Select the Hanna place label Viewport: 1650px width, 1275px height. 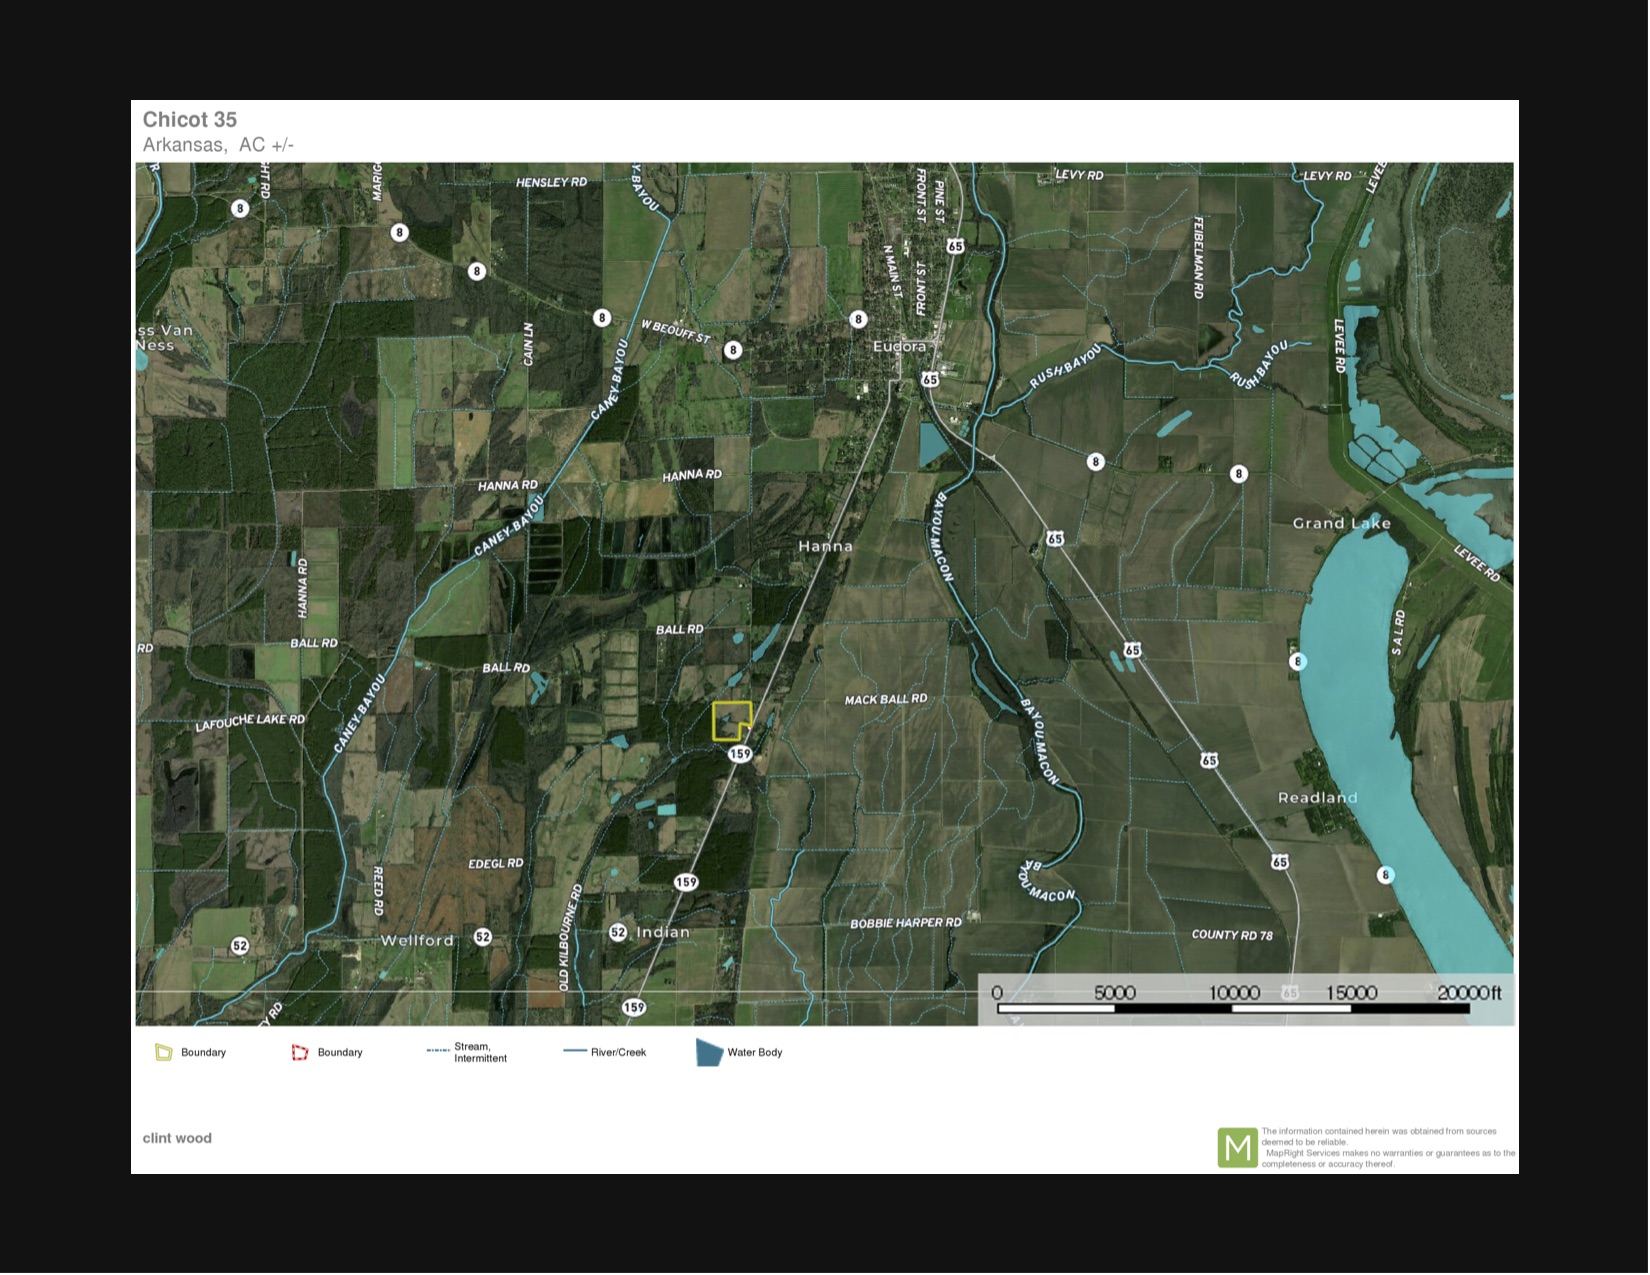point(825,547)
